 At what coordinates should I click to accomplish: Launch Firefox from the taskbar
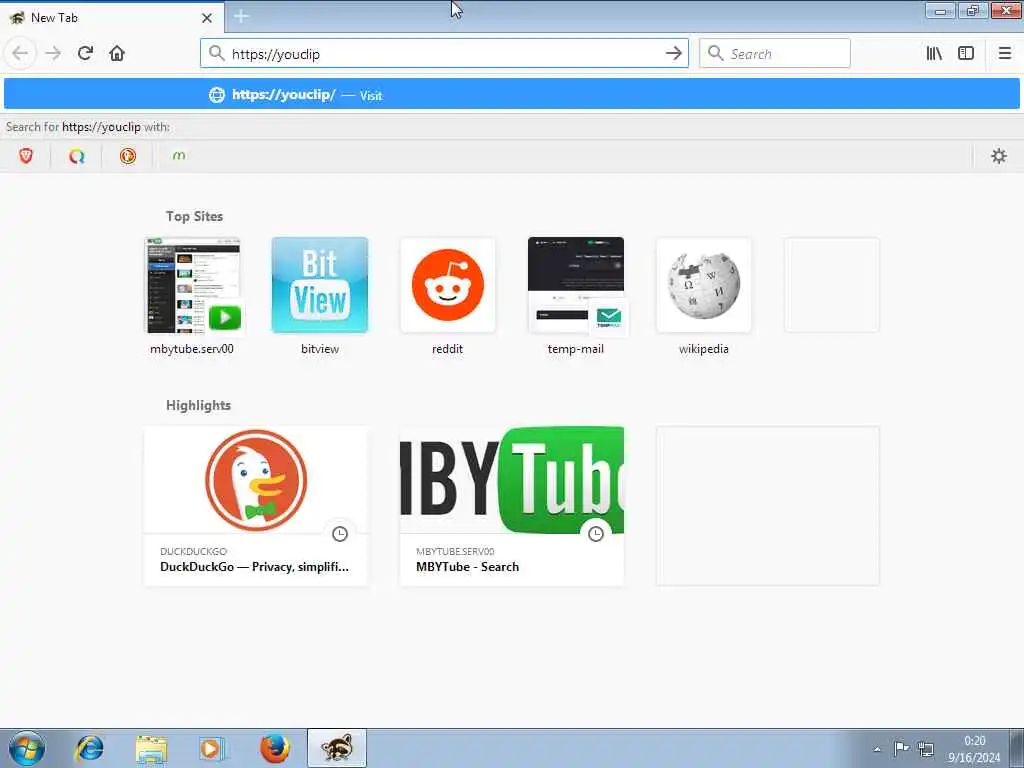tap(275, 748)
